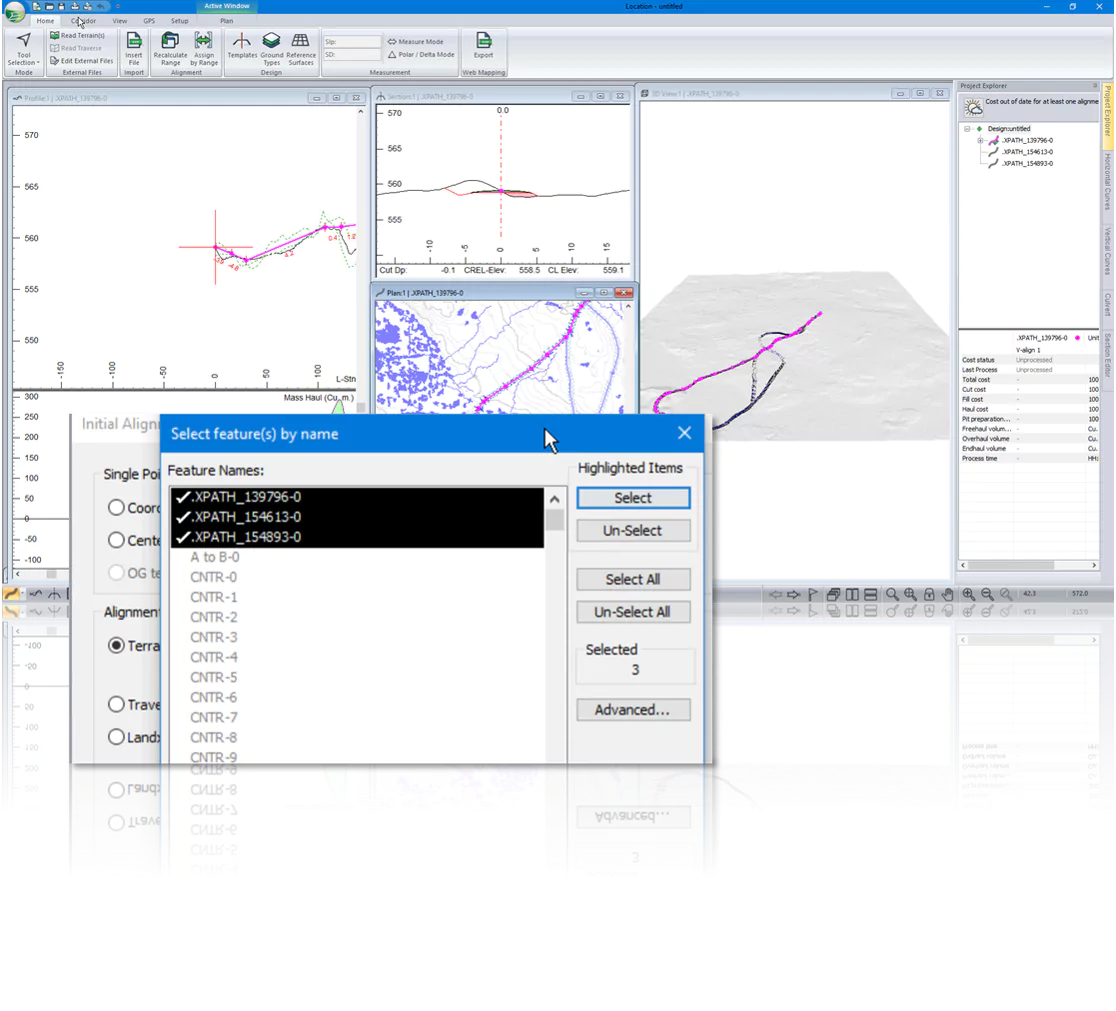The image size is (1116, 1011).
Task: Click the Undo arrow in quick access toolbar
Action: pyautogui.click(x=100, y=6)
